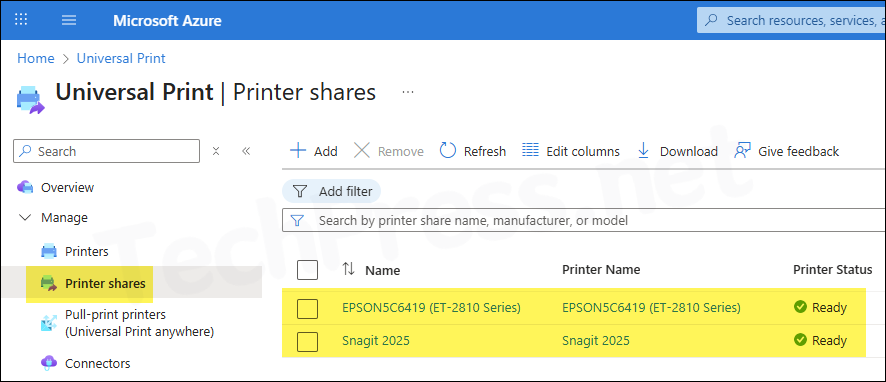Check the EPSON5C6419 share row checkbox
This screenshot has height=382, width=886.
(x=307, y=309)
